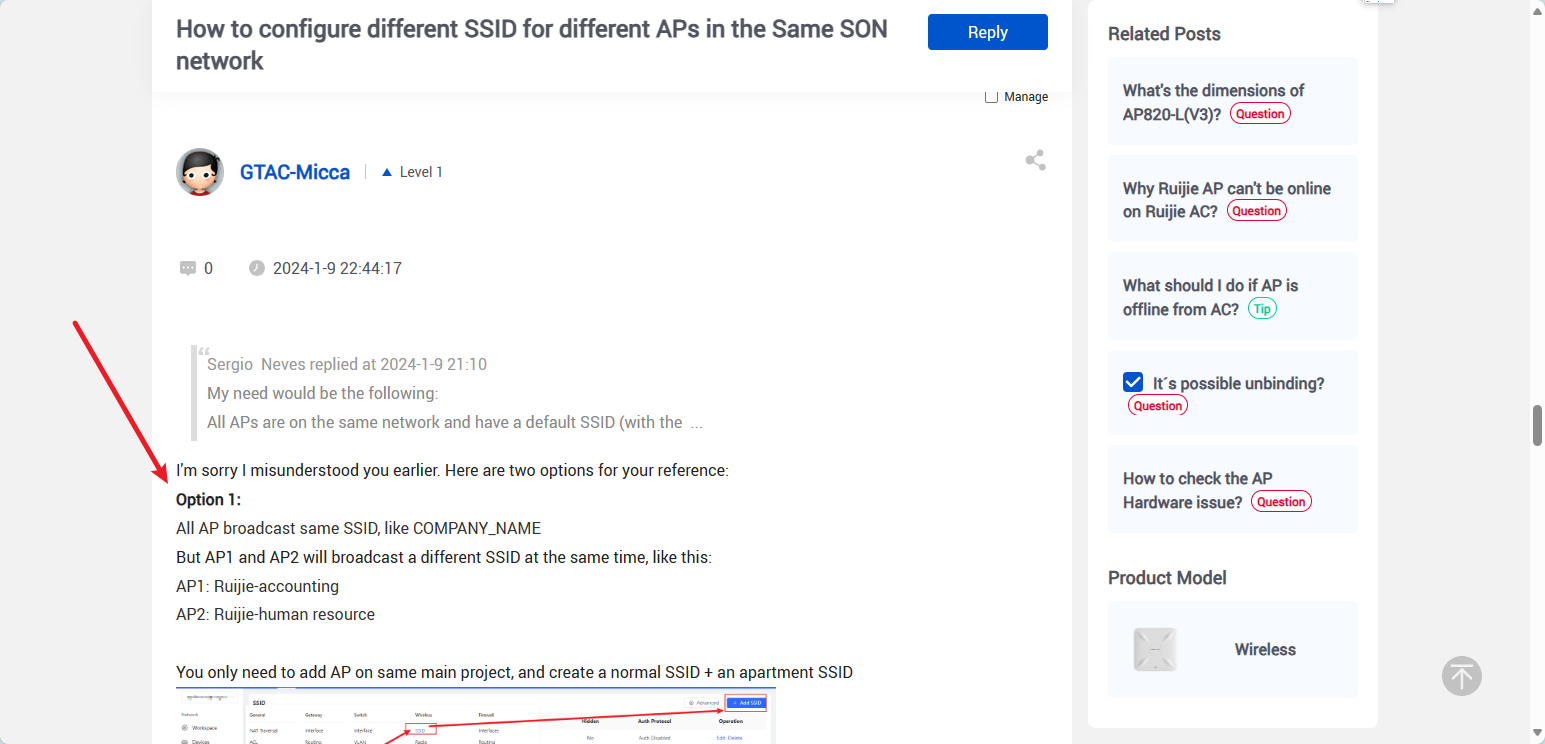
Task: Tick the Manage checkbox
Action: coord(991,97)
